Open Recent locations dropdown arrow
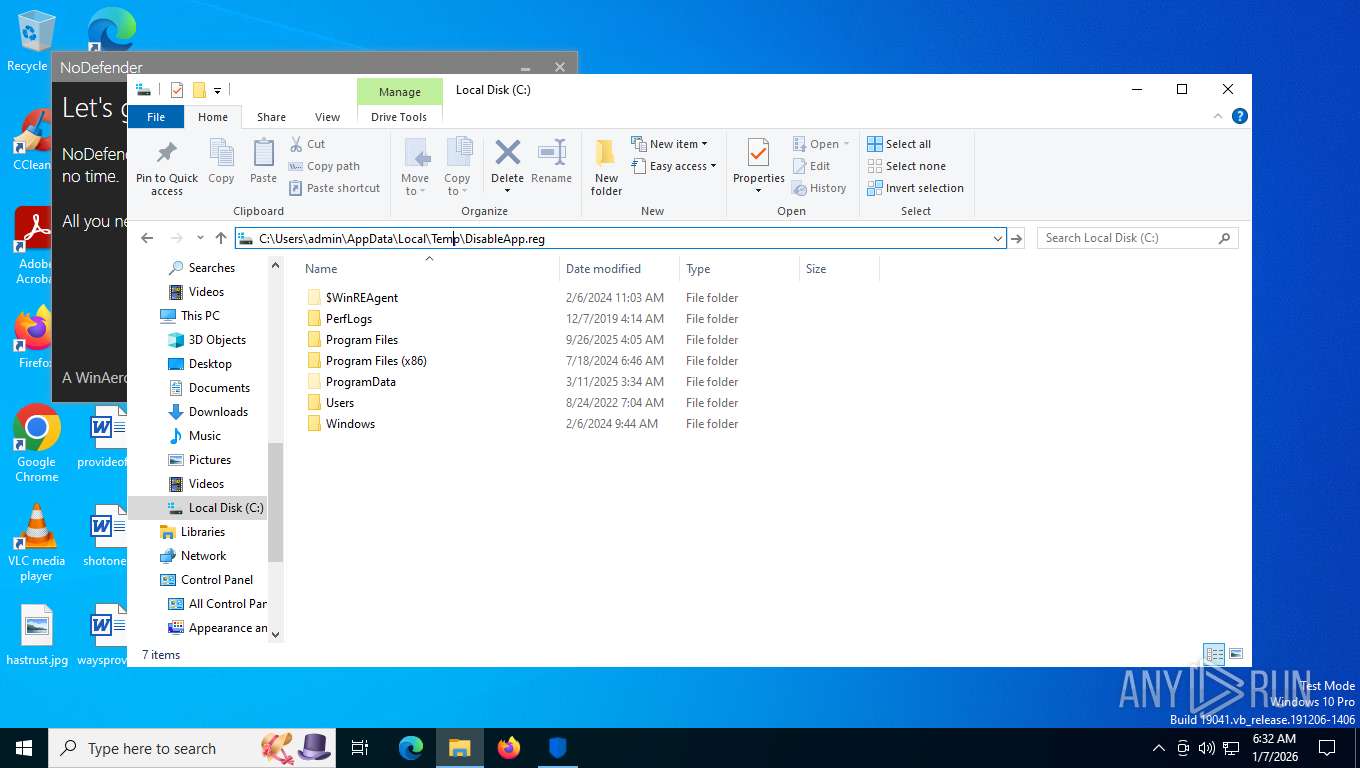 click(200, 238)
